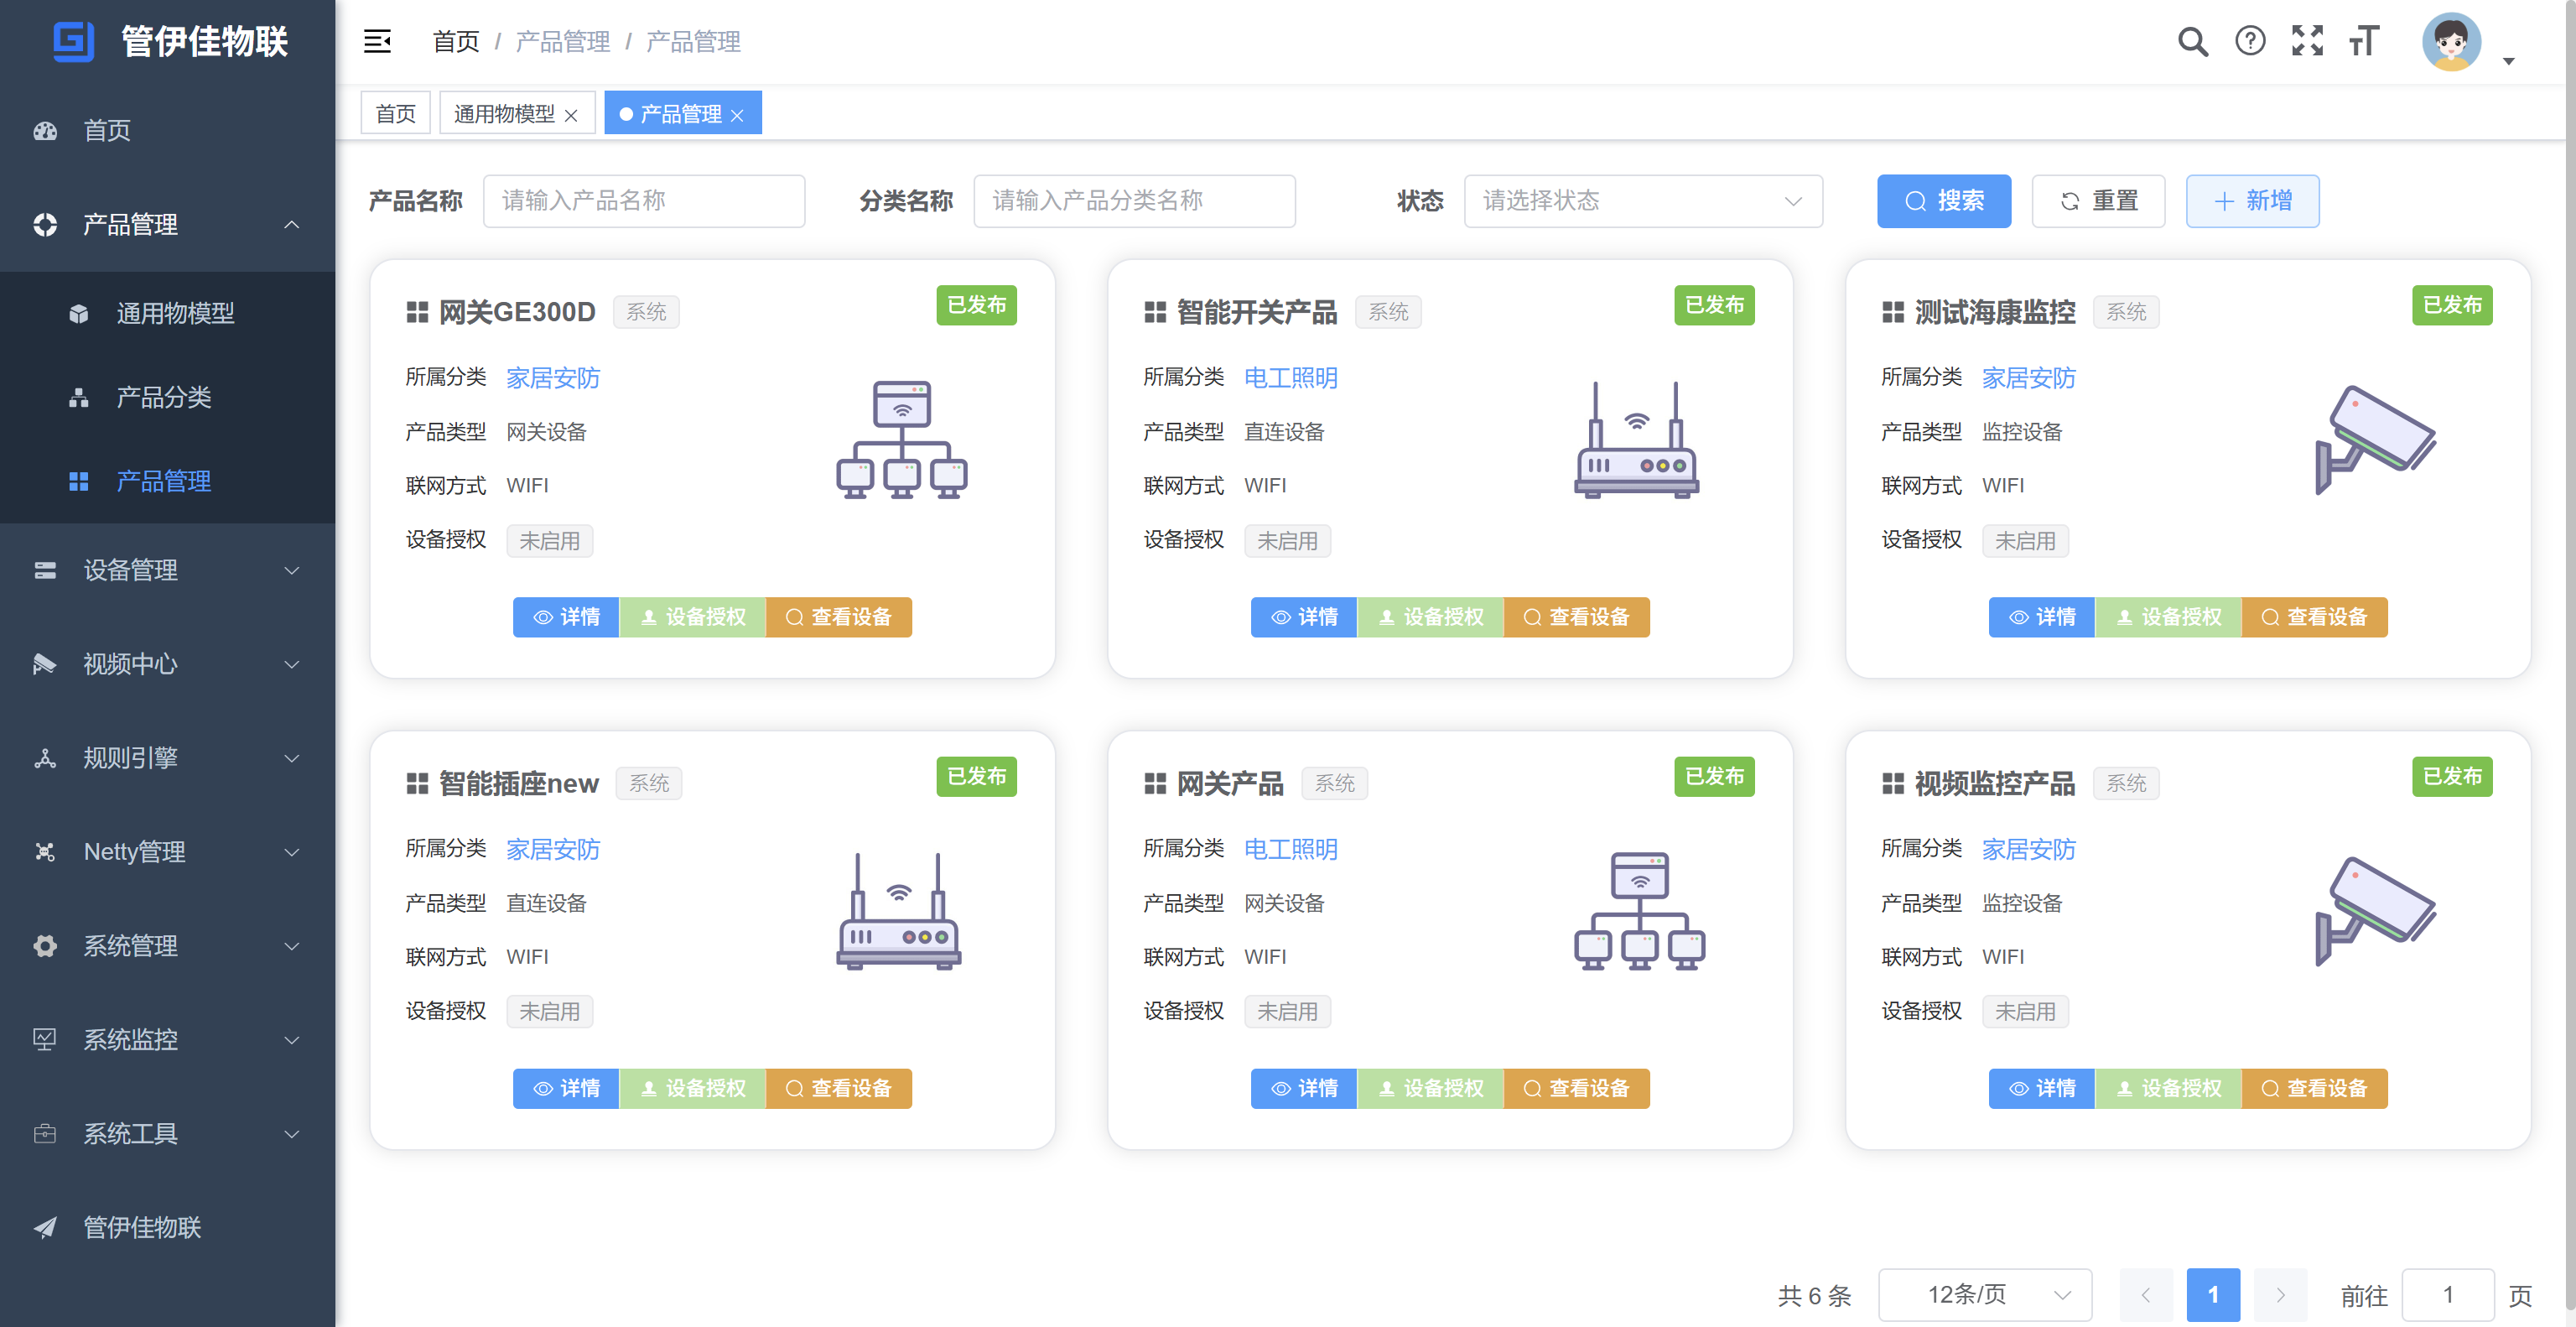2576x1327 pixels.
Task: Click 电工照明 category link on 网关产品
Action: click(1291, 849)
